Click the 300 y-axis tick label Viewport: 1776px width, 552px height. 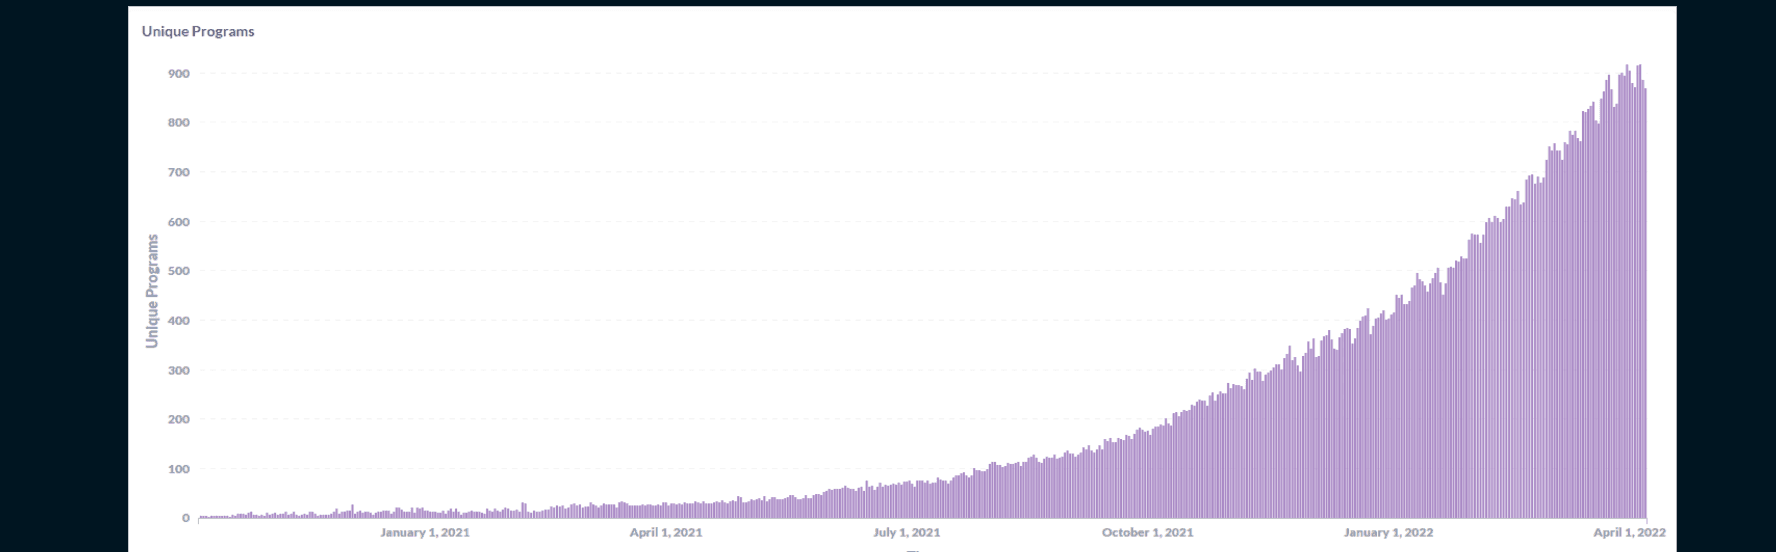point(179,370)
